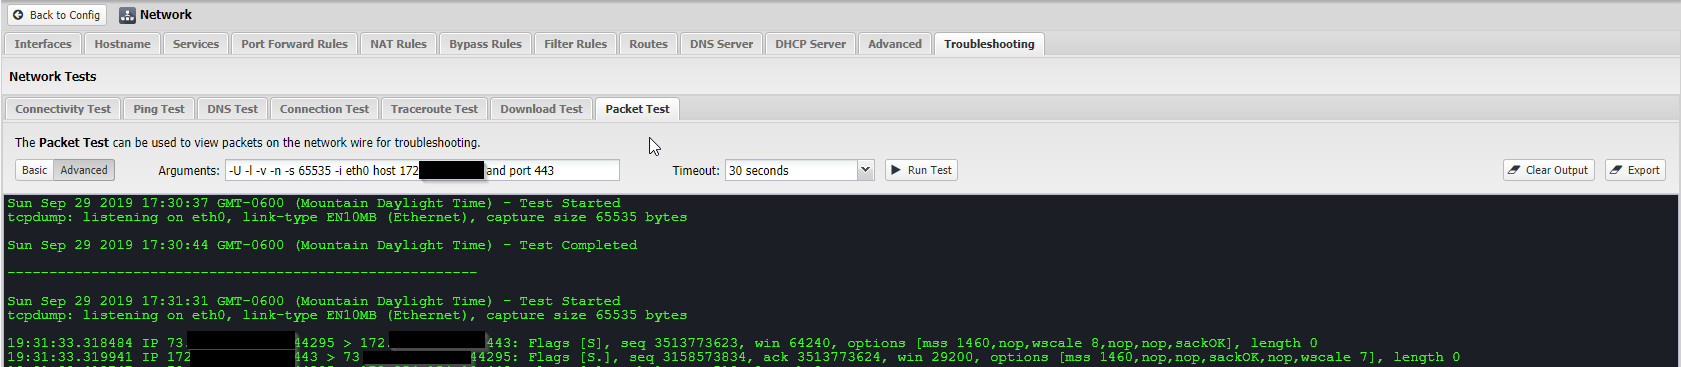
Task: Click into the Arguments input field
Action: 422,170
